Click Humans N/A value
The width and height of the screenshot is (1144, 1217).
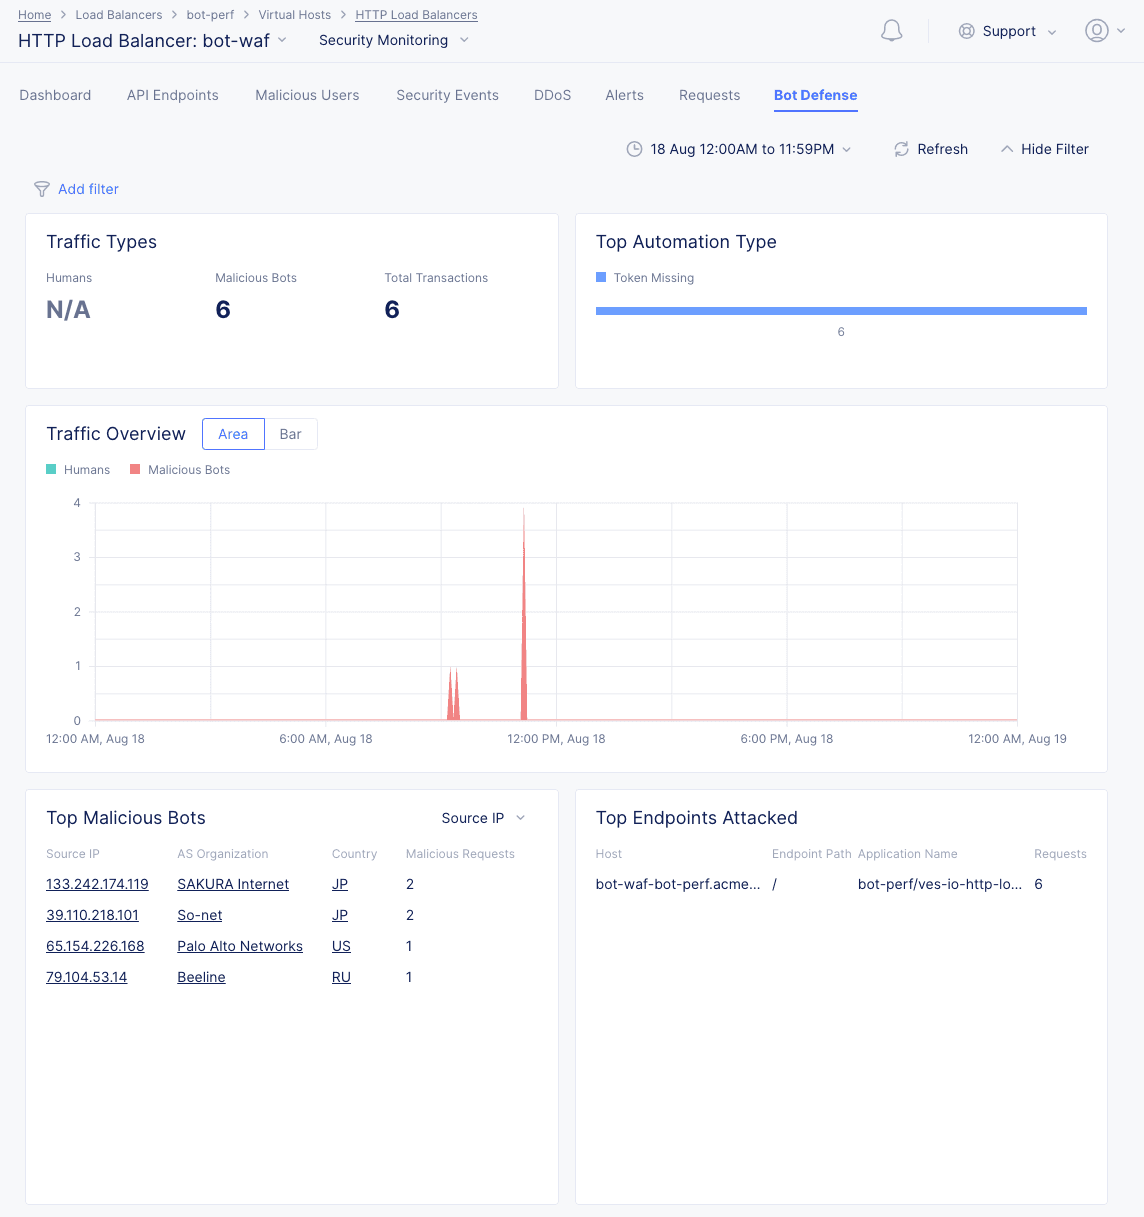68,310
